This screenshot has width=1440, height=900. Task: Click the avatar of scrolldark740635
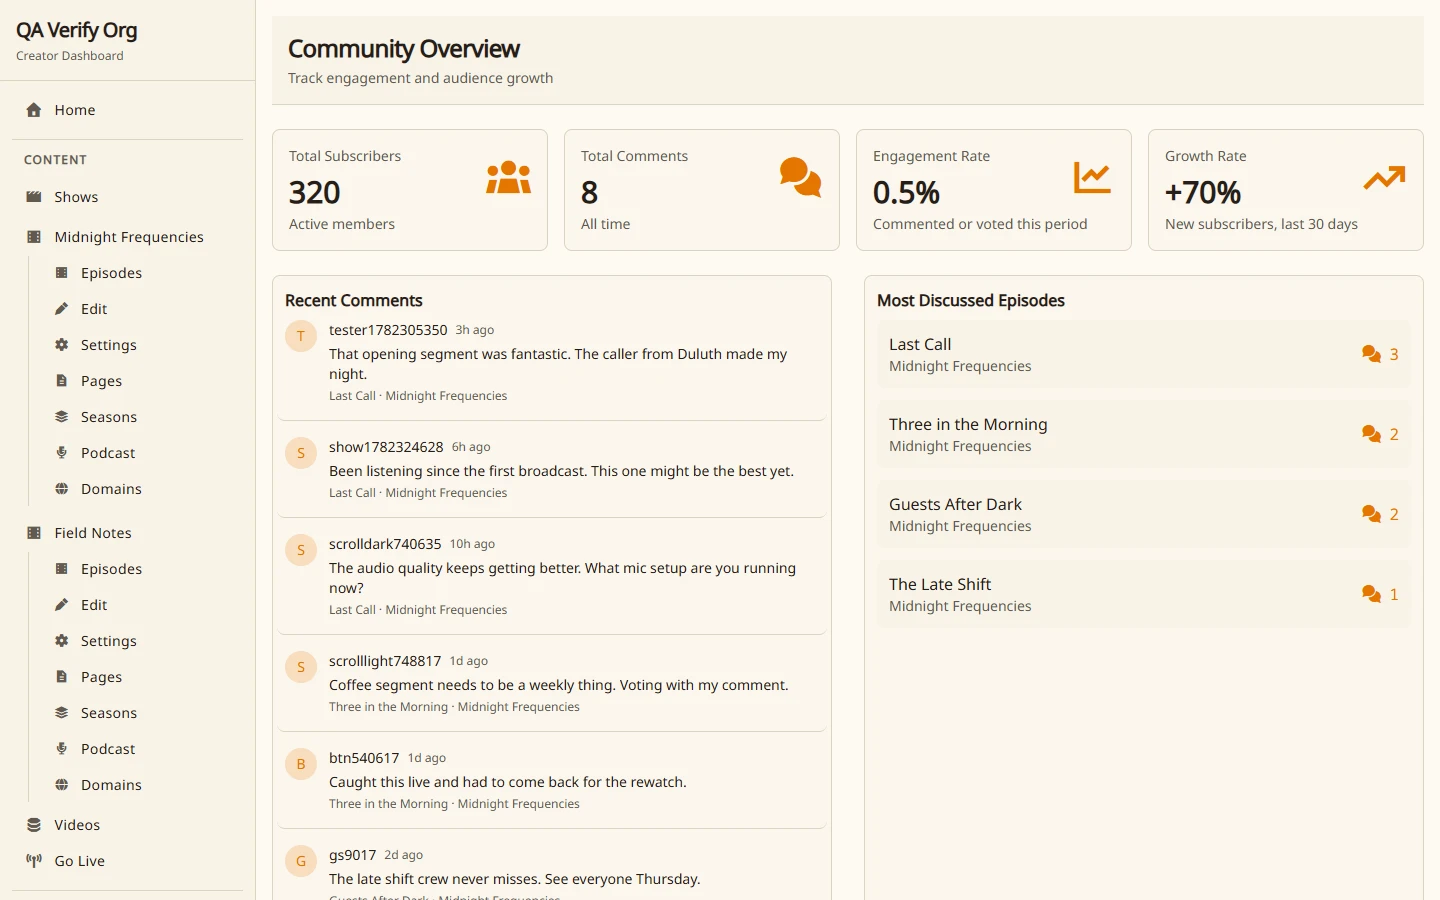(301, 550)
